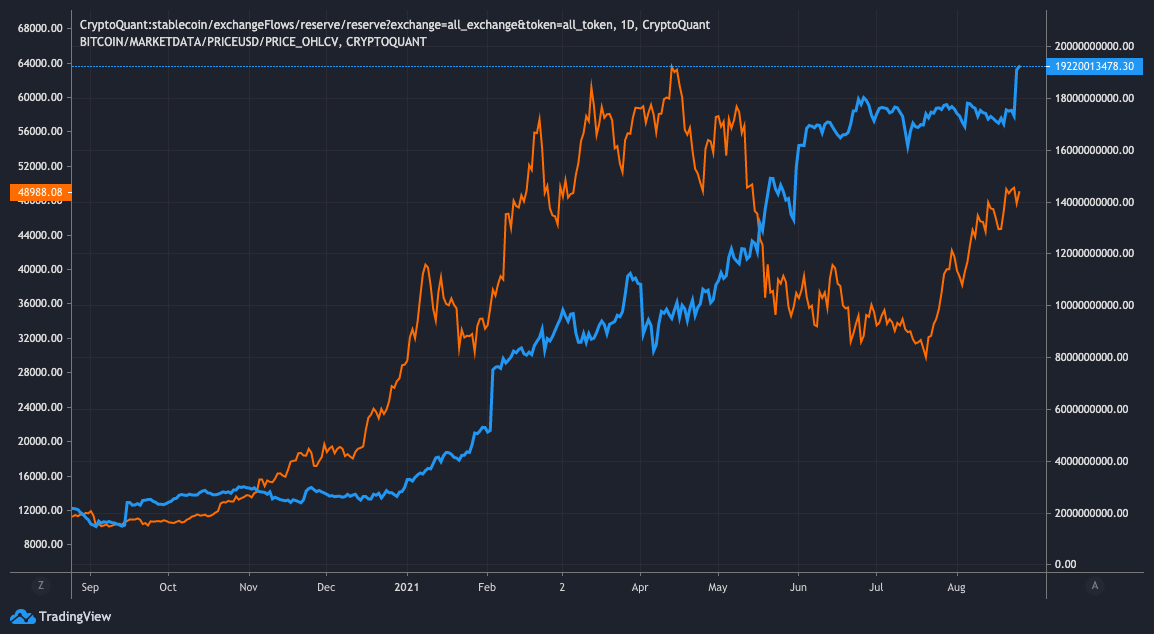Click the Aug label on time axis
The width and height of the screenshot is (1154, 634).
[x=955, y=586]
